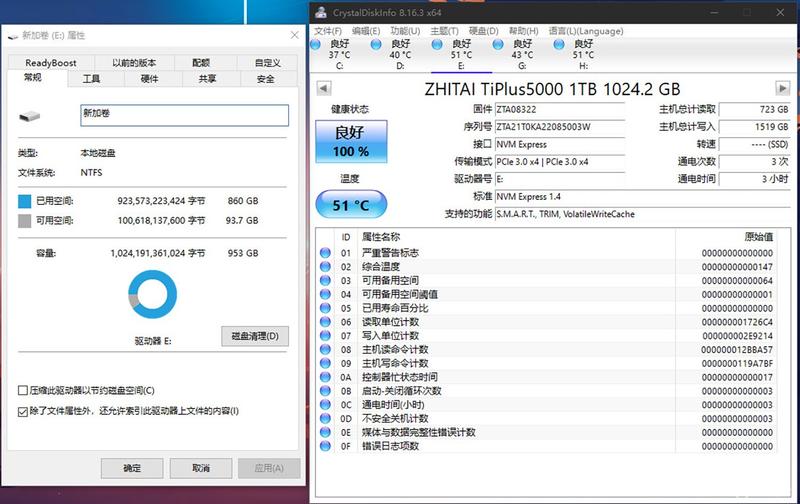800x504 pixels.
Task: Click the disk usage donut chart
Action: click(152, 295)
